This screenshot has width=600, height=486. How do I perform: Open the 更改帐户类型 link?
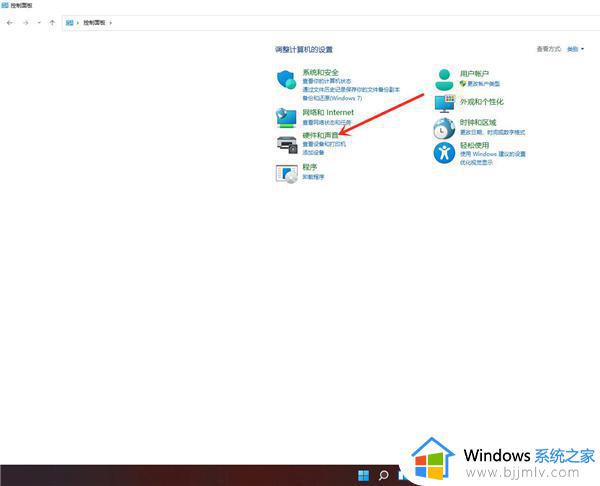tap(483, 83)
